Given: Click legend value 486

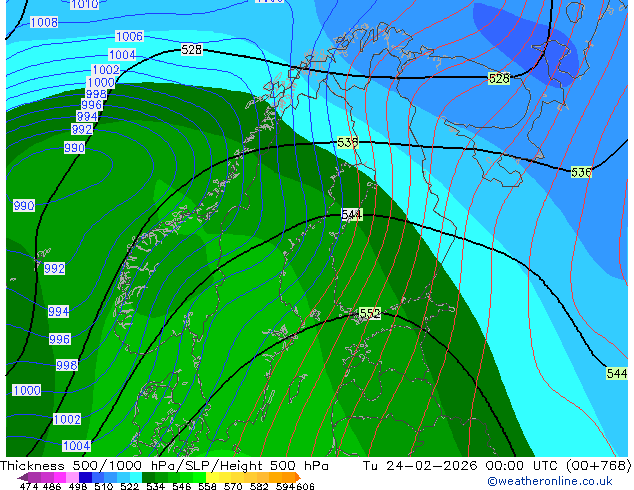Looking at the screenshot, I should (x=52, y=486).
